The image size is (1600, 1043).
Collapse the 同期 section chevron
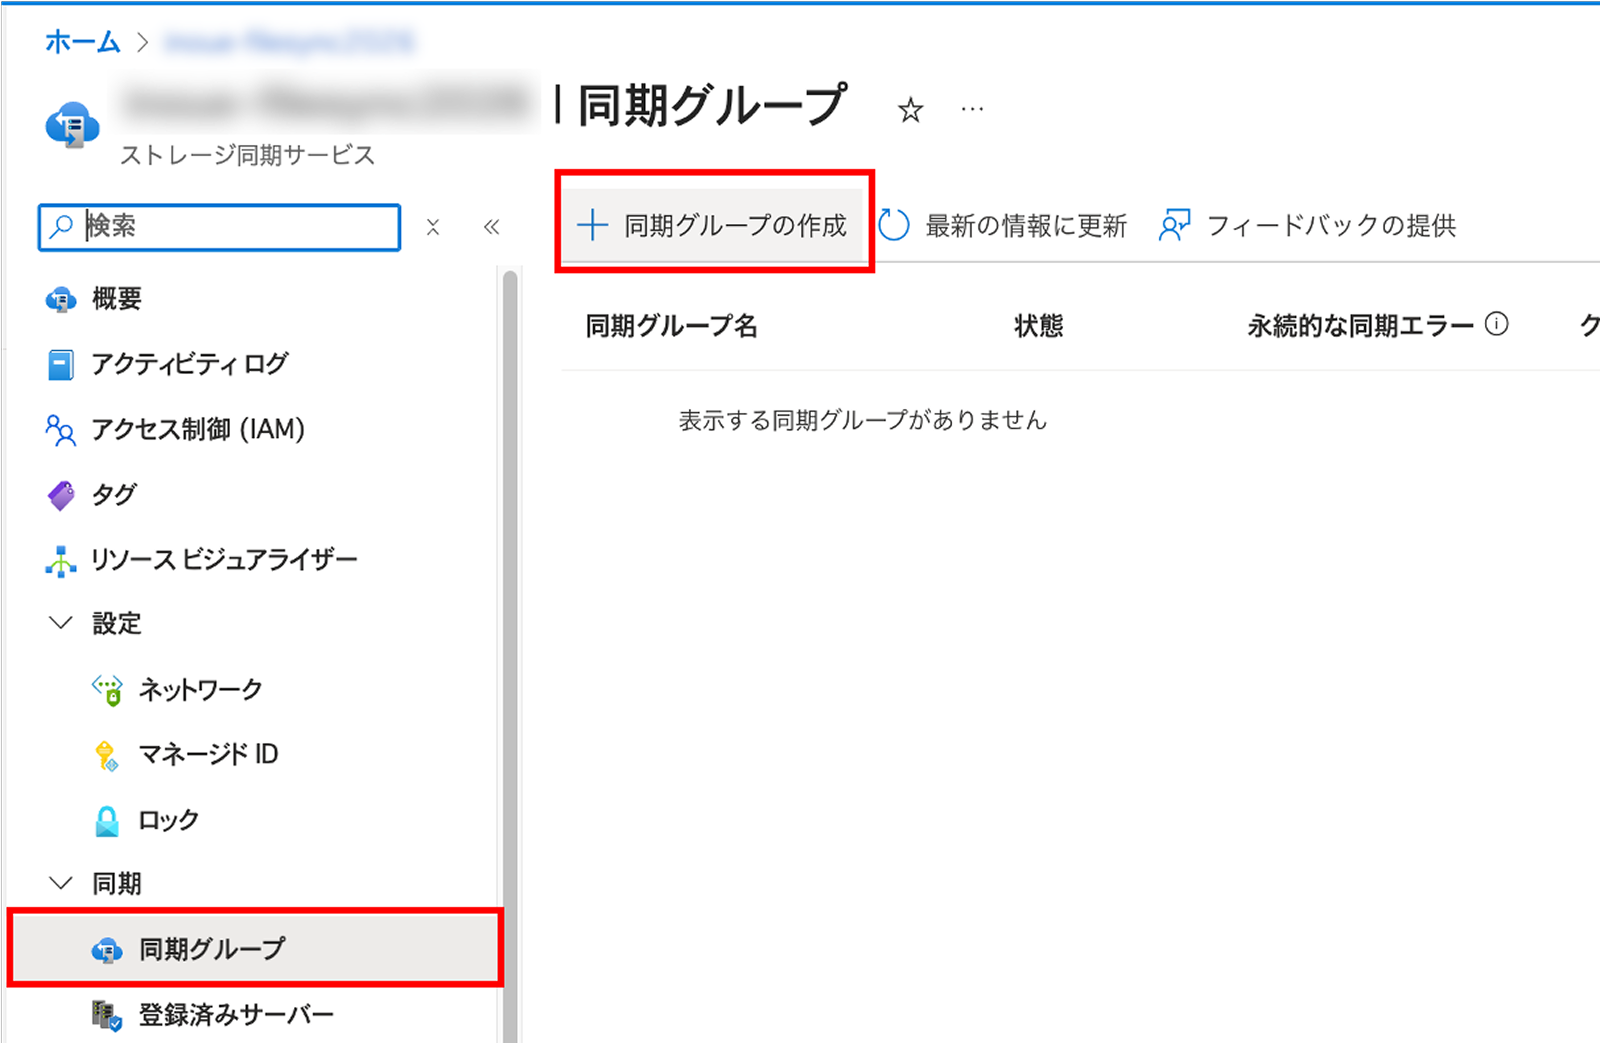coord(61,884)
